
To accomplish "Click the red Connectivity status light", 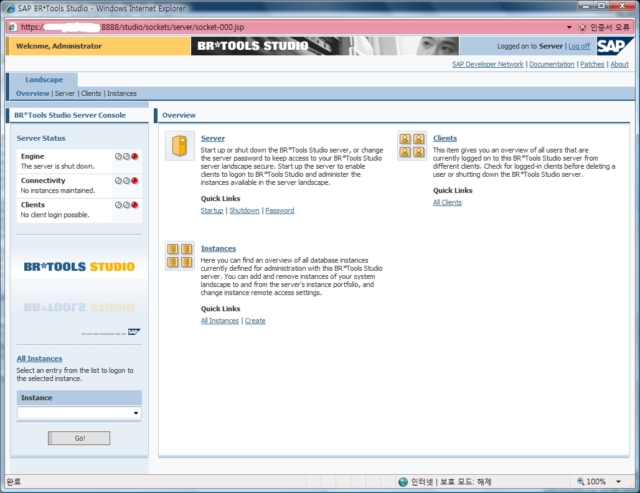I will coord(135,181).
